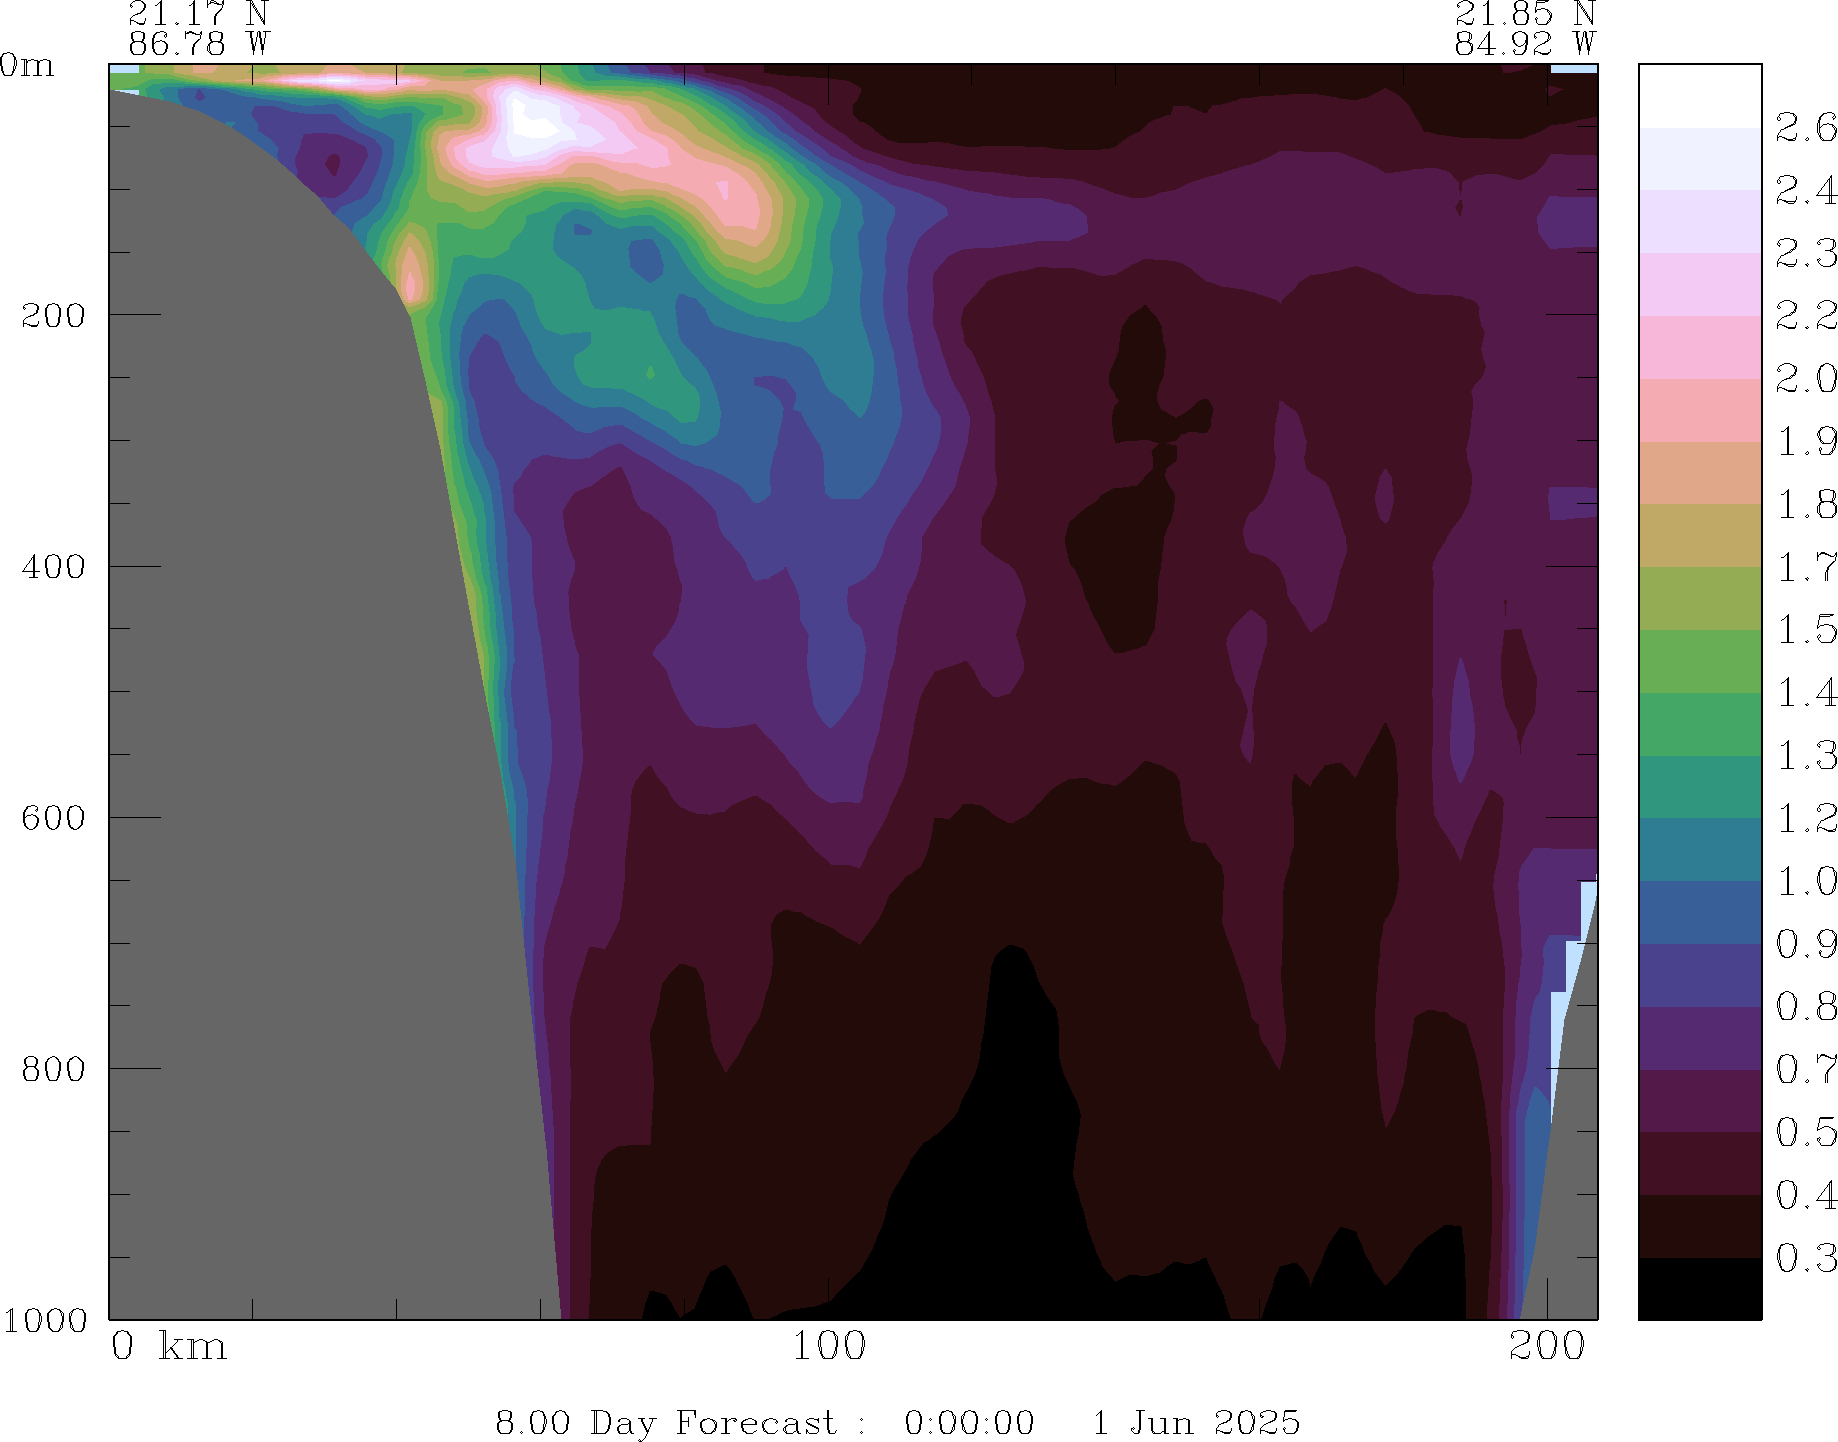
Task: Pick the blue colorbar band between 0.9 and 1.0
Action: tap(1699, 912)
